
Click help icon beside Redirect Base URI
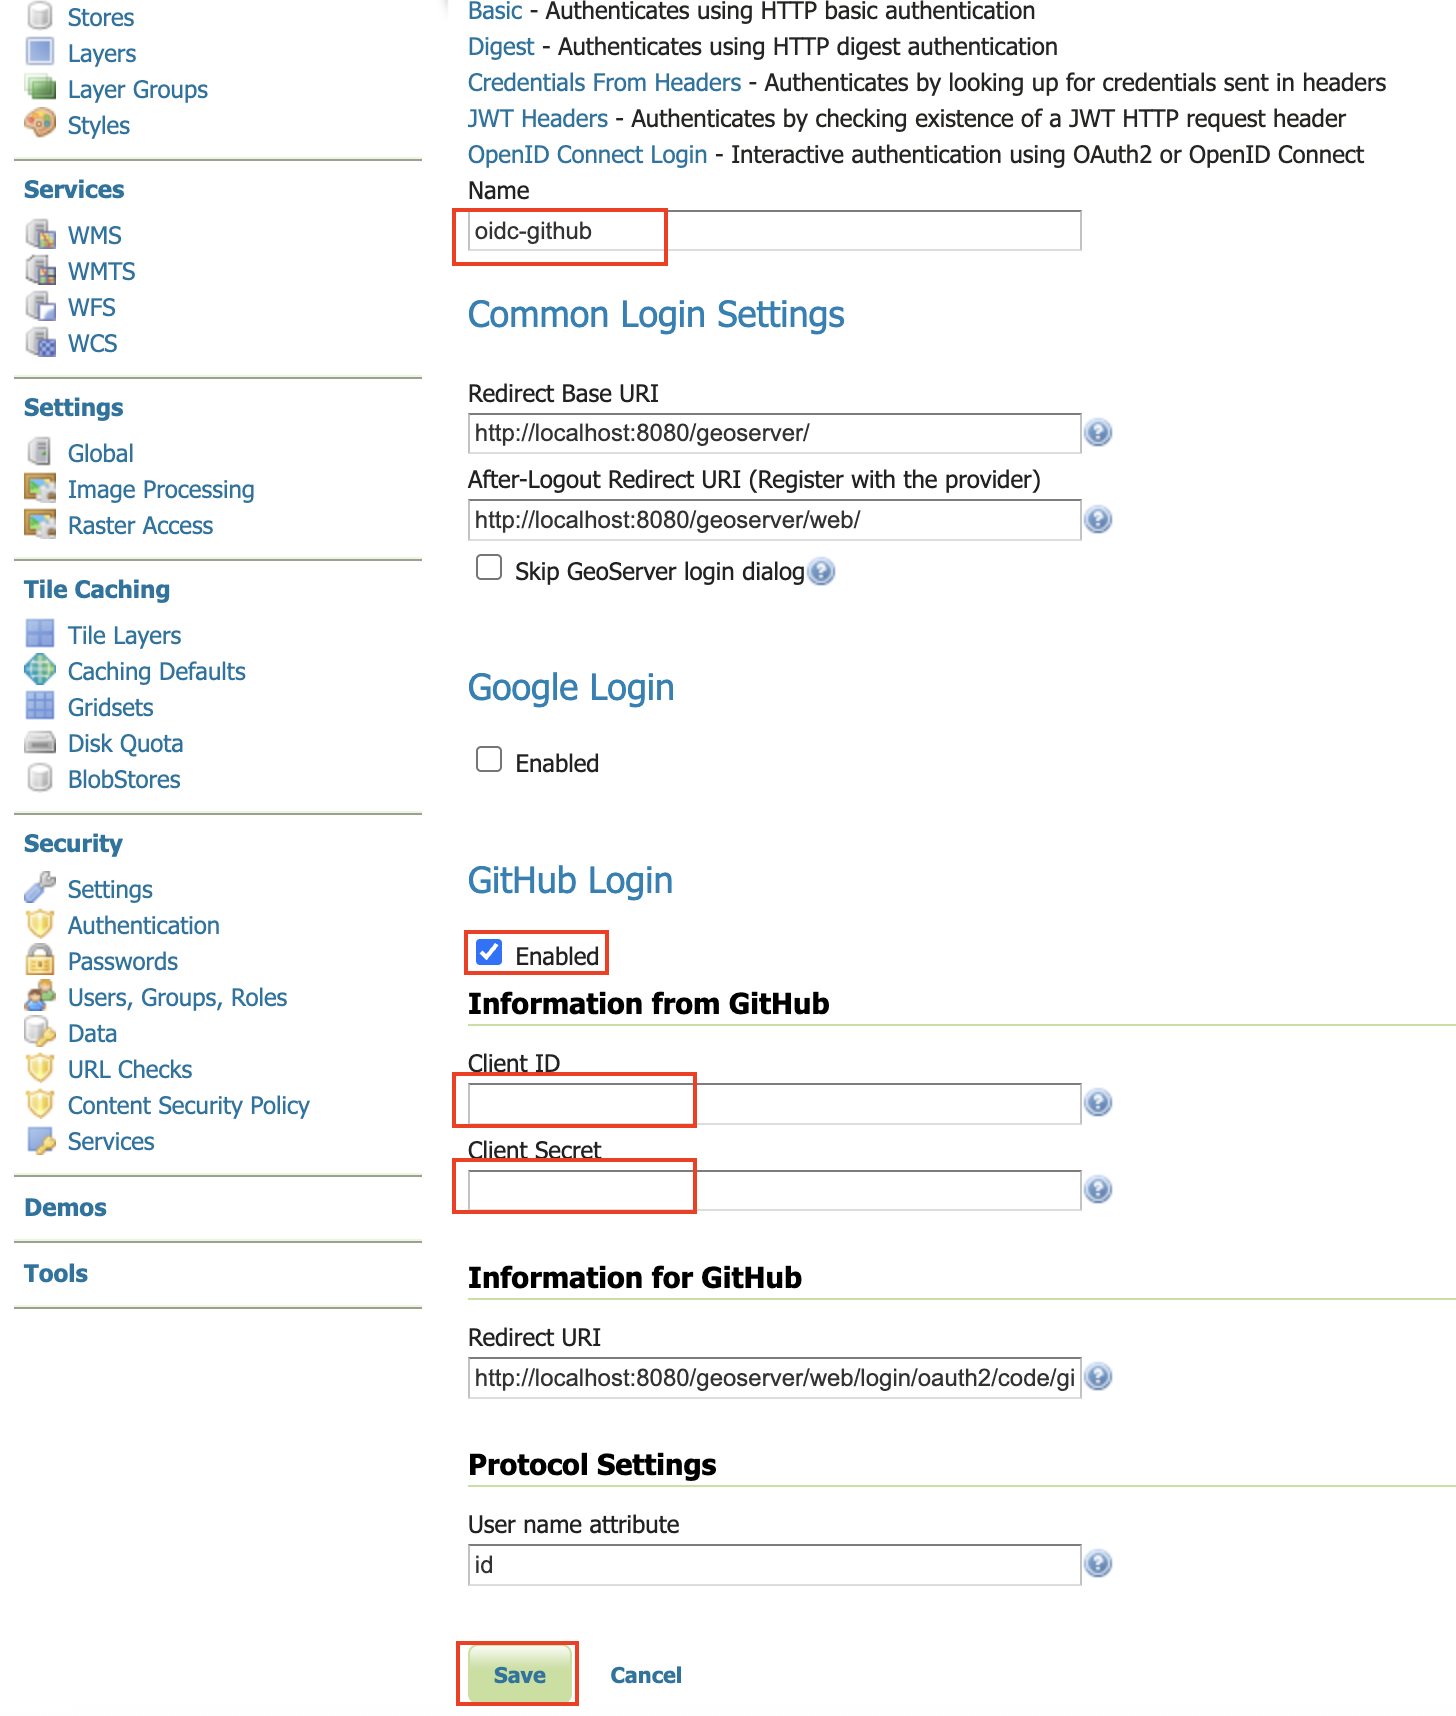(1097, 433)
